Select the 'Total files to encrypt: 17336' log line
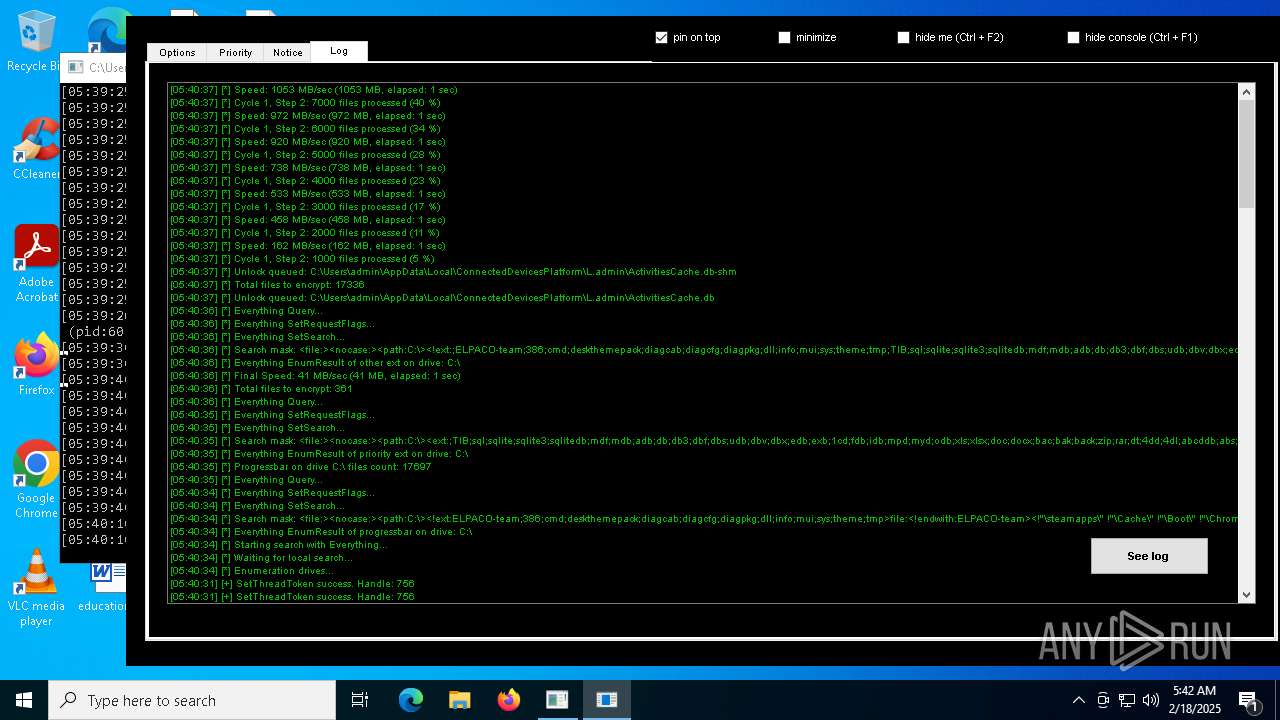This screenshot has width=1280, height=720. point(267,285)
